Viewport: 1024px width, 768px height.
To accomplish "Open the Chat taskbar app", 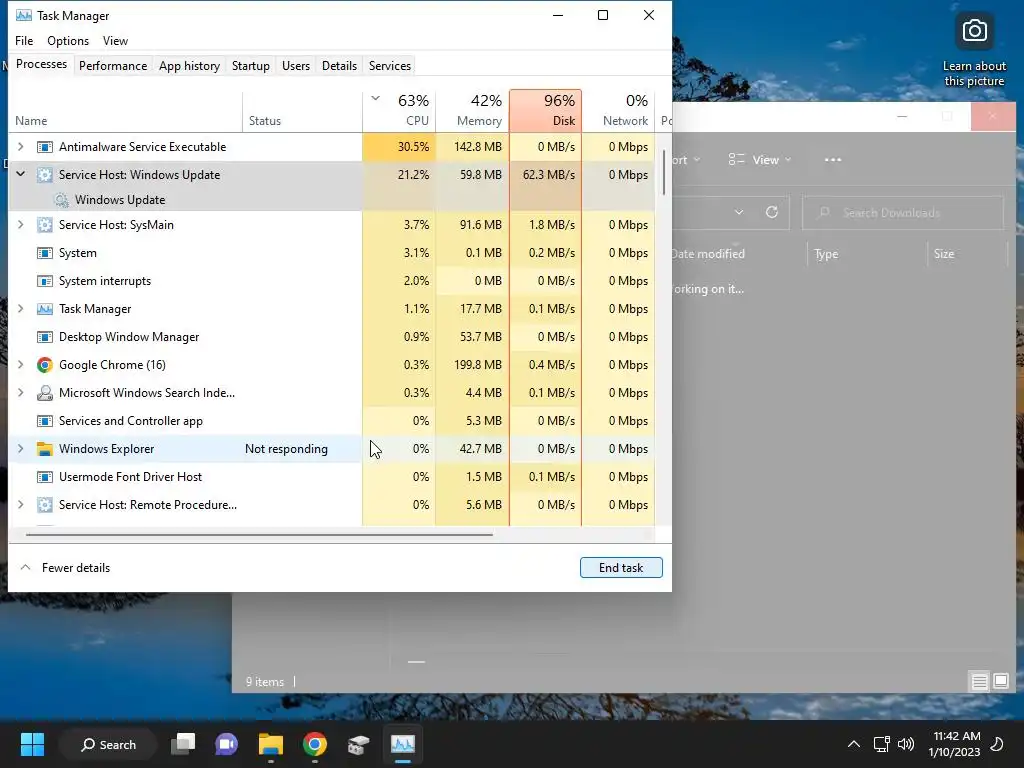I will coord(227,744).
